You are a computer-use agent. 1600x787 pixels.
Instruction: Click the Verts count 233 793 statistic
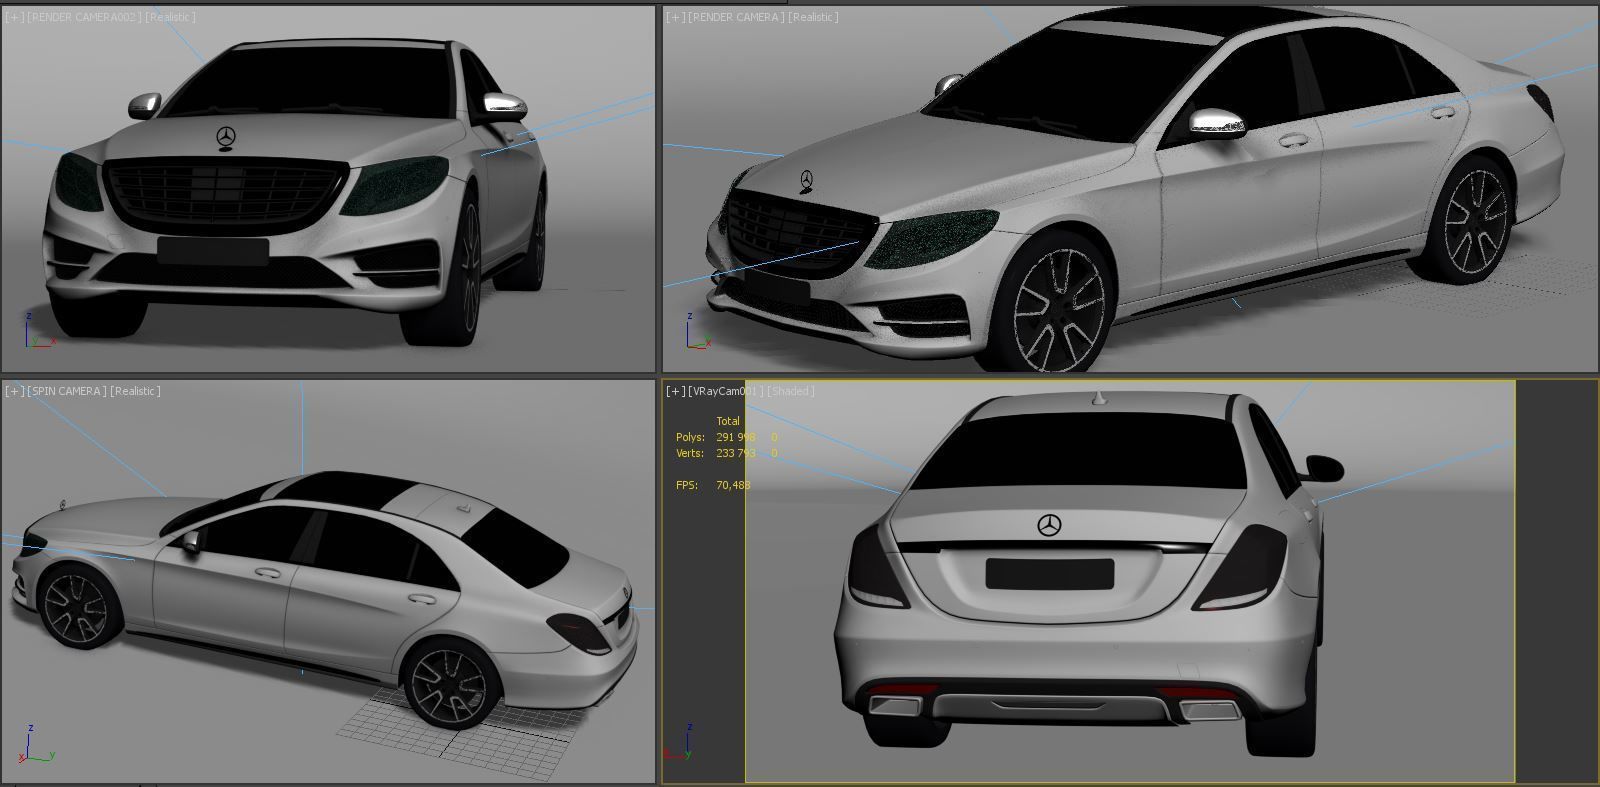tap(736, 453)
